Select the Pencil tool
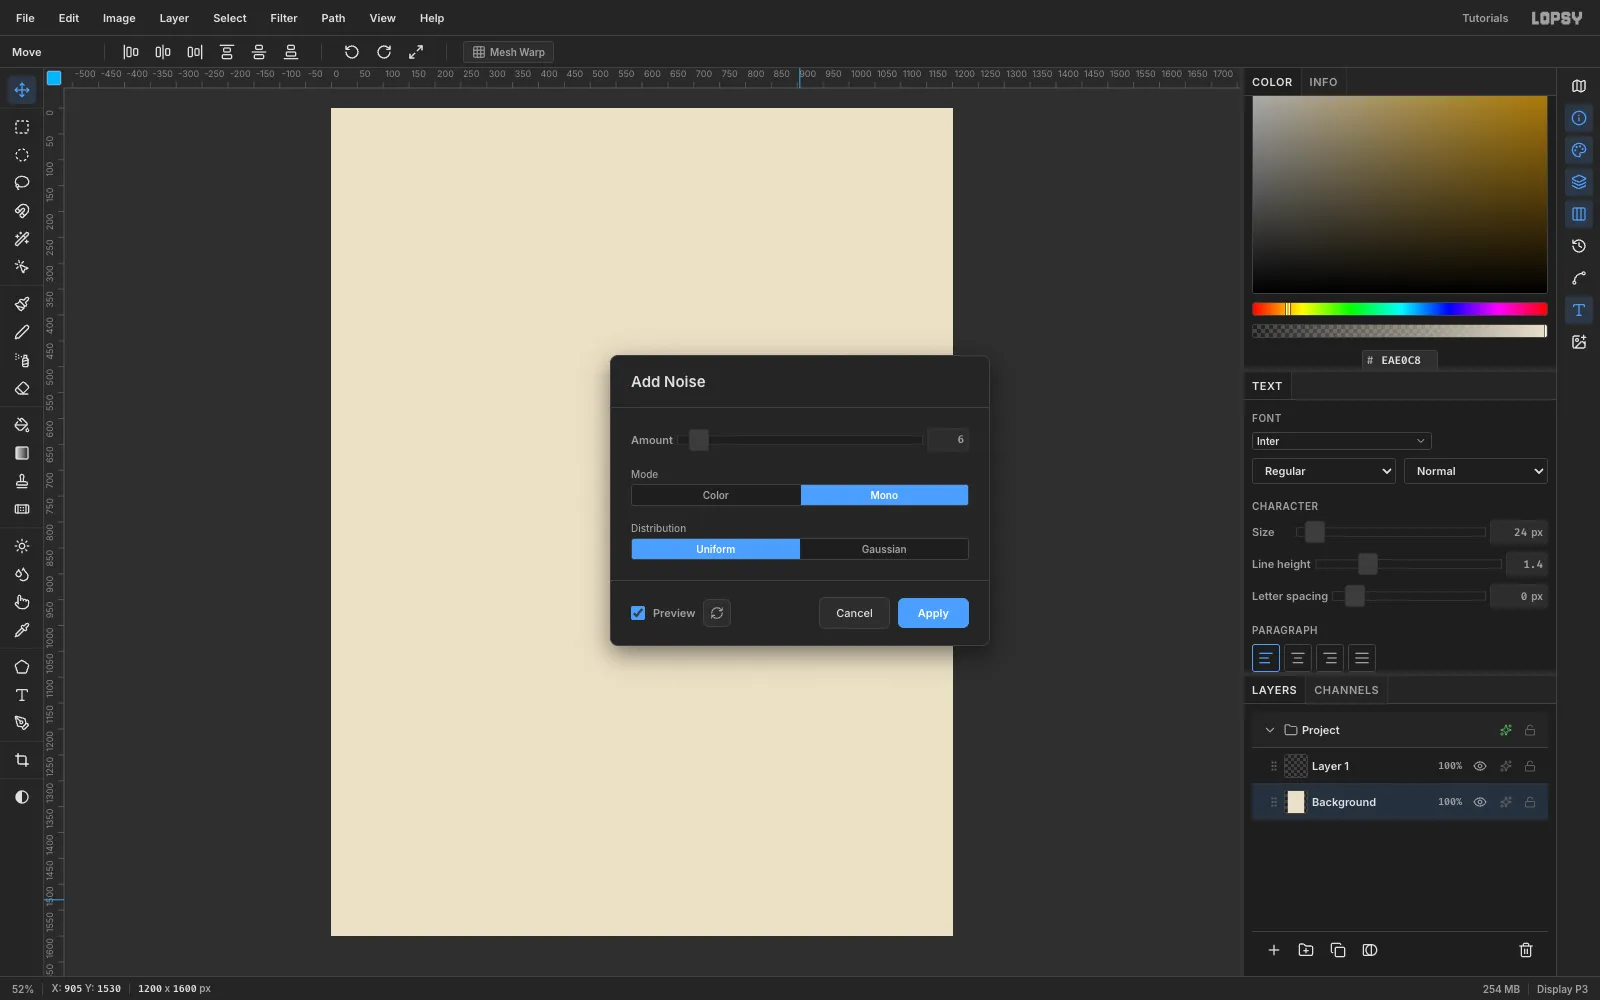Image resolution: width=1600 pixels, height=1000 pixels. pos(21,332)
